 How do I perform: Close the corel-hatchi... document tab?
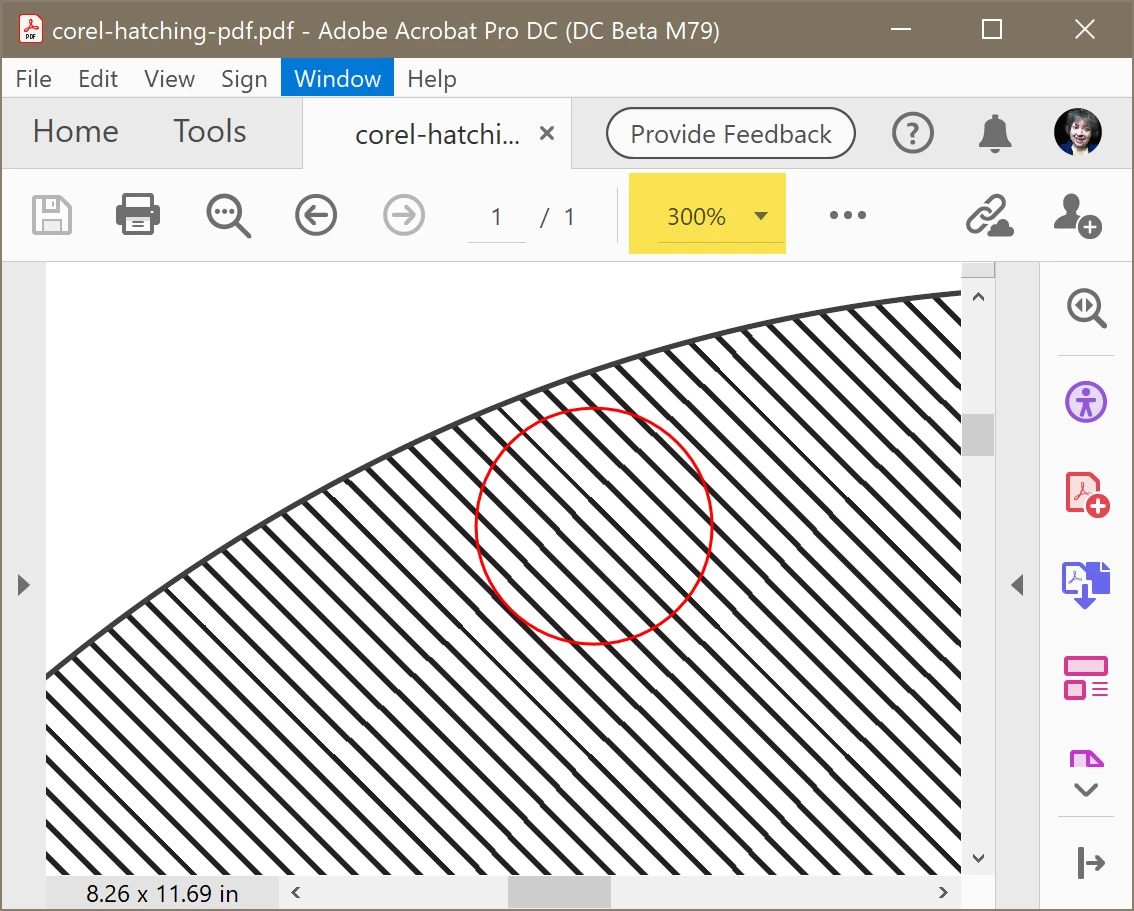[547, 134]
